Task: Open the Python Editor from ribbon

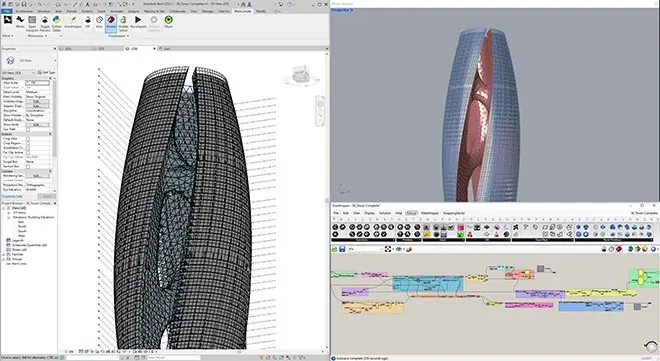Action: tap(56, 23)
